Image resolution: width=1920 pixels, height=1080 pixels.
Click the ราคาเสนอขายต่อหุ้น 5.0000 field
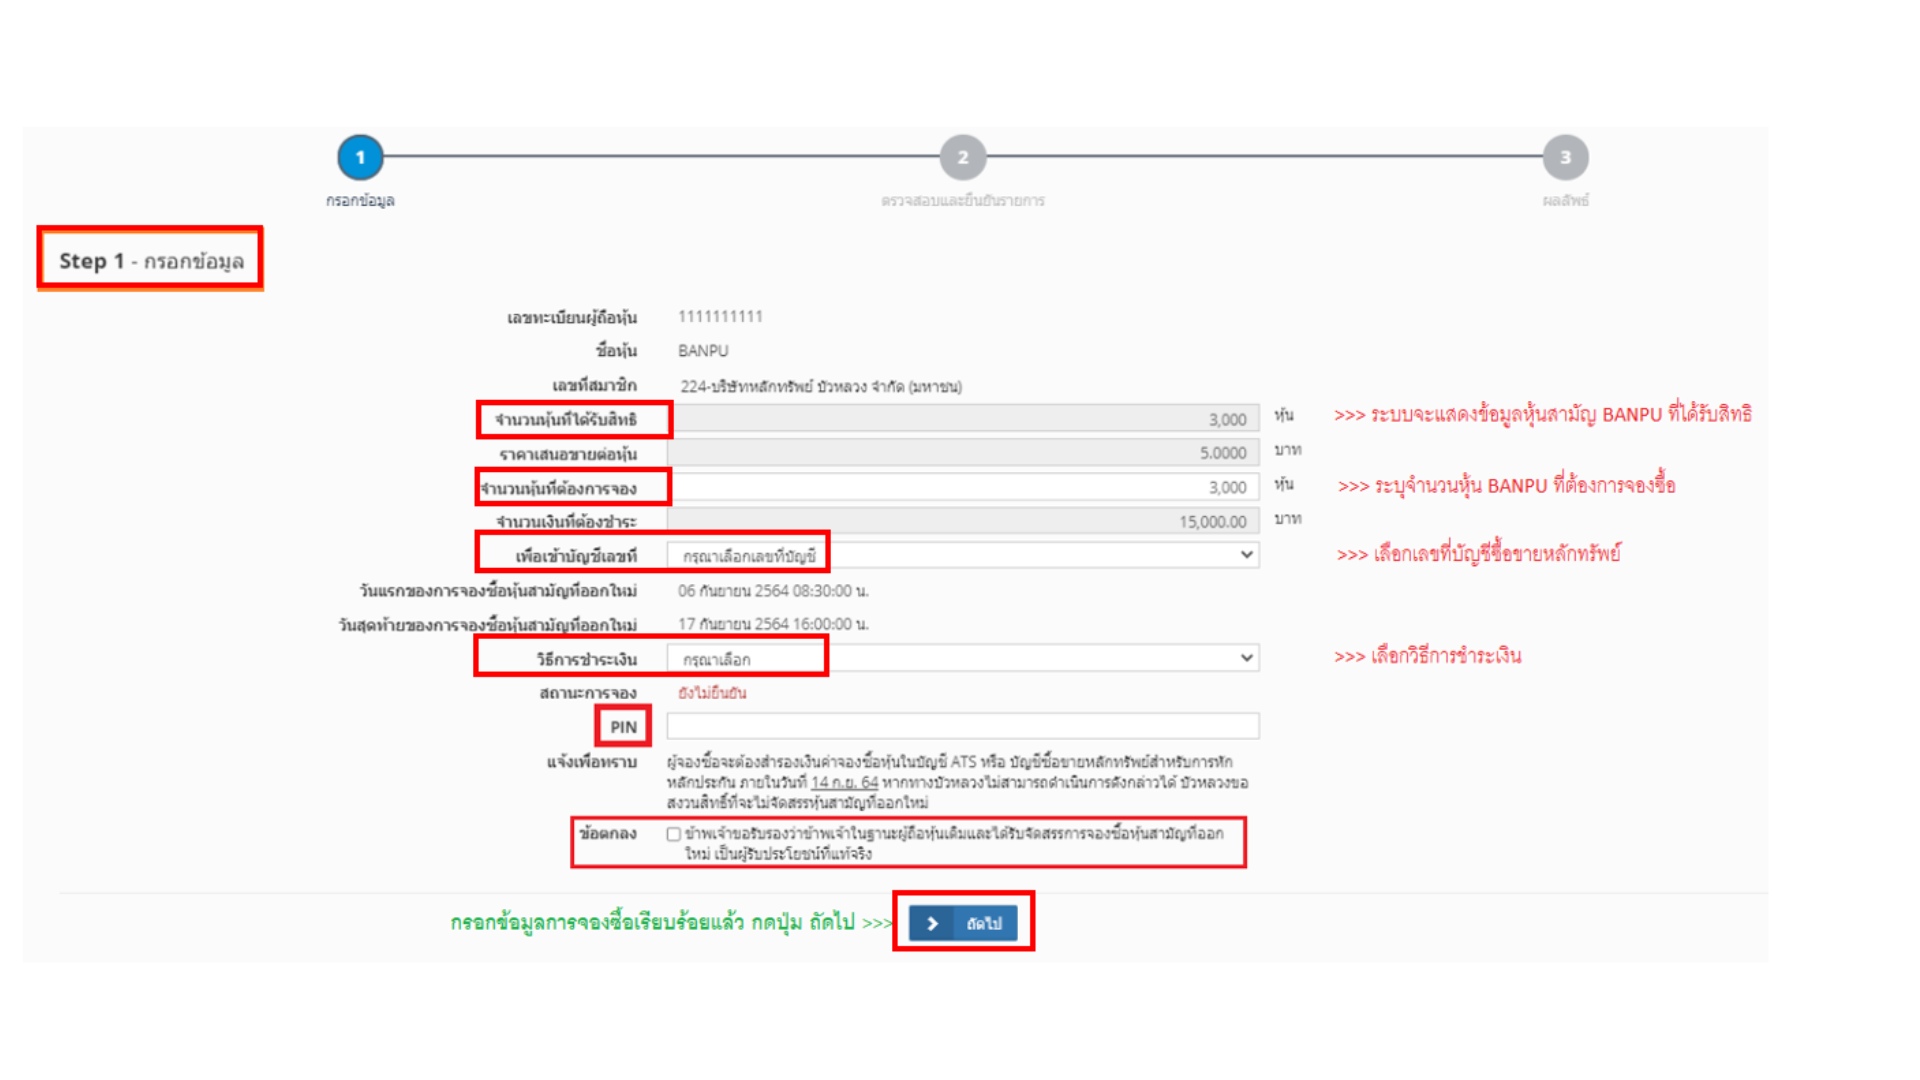click(x=963, y=453)
